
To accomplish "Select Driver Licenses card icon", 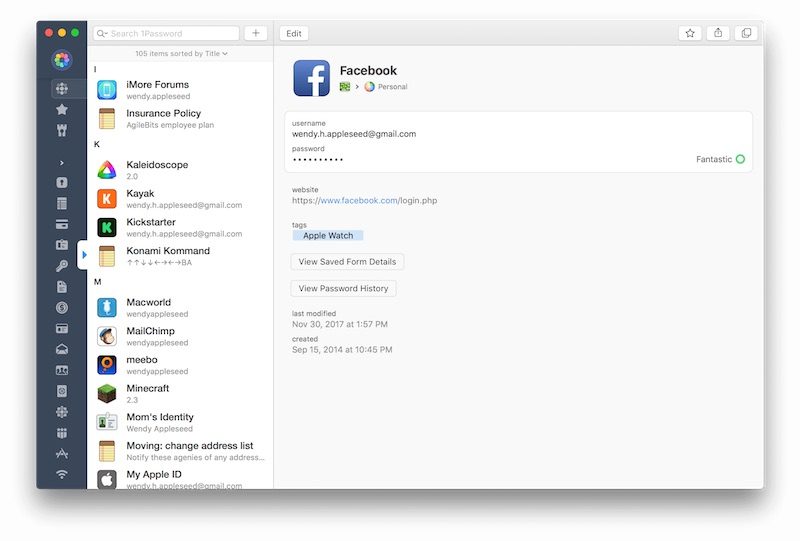I will (62, 329).
